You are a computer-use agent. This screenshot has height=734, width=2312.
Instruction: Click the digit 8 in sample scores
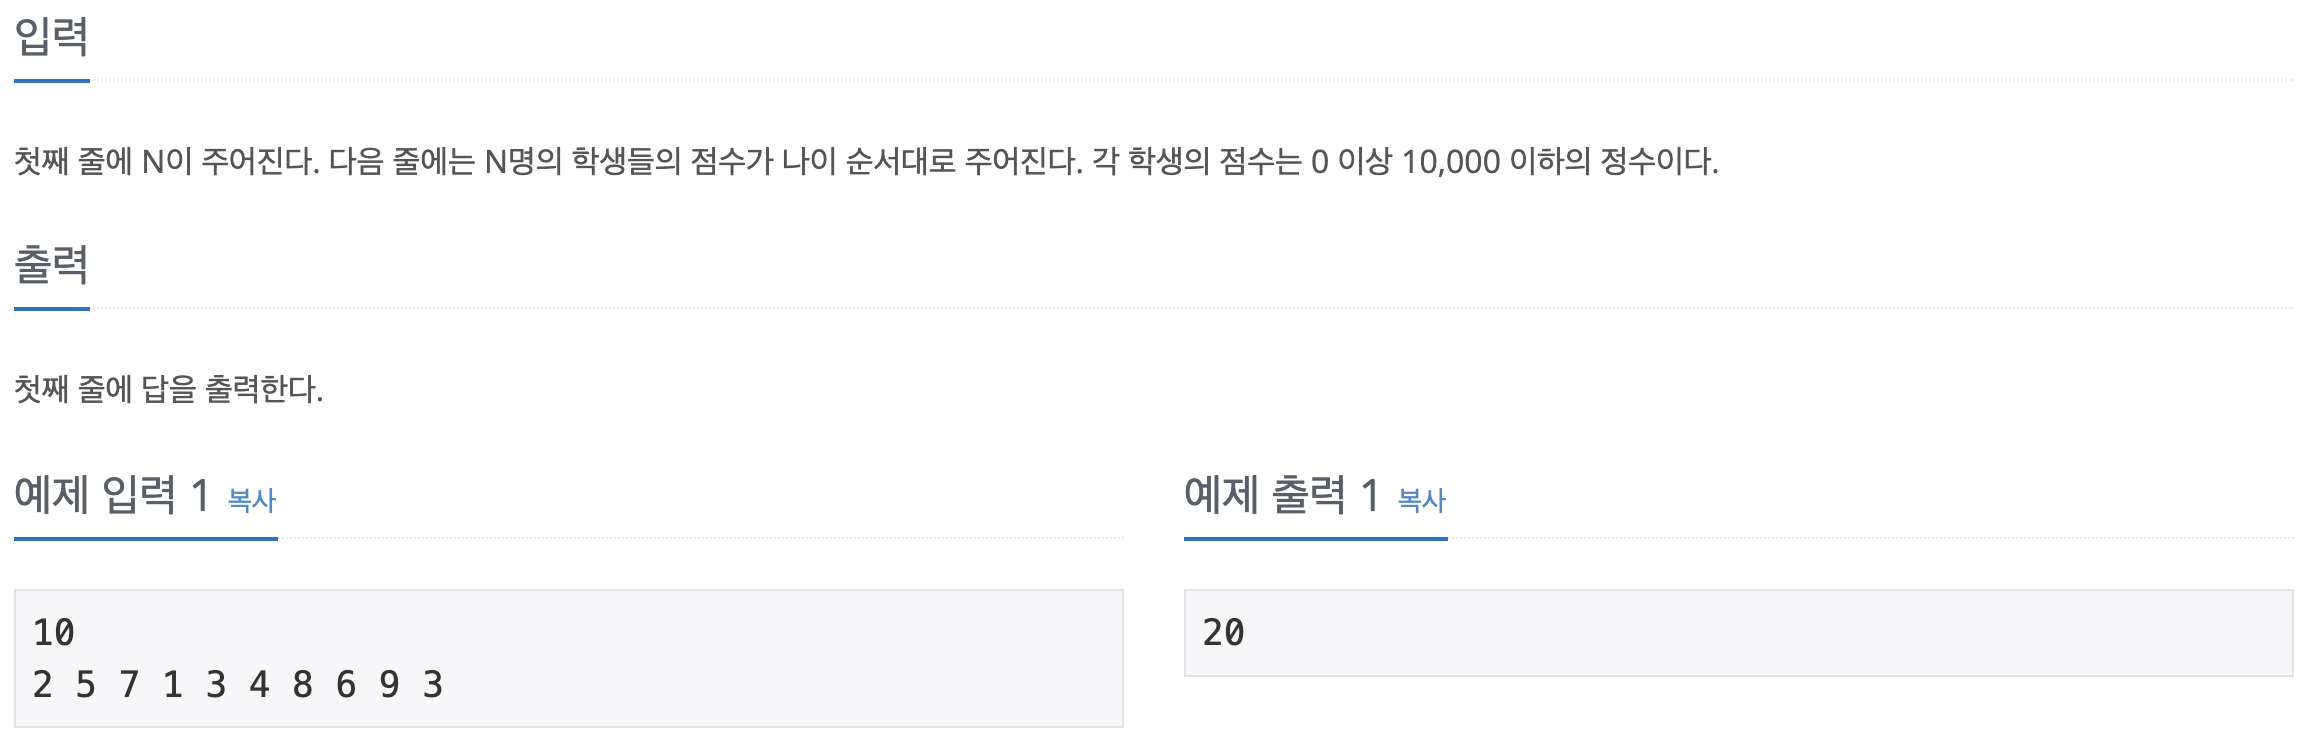coord(303,685)
